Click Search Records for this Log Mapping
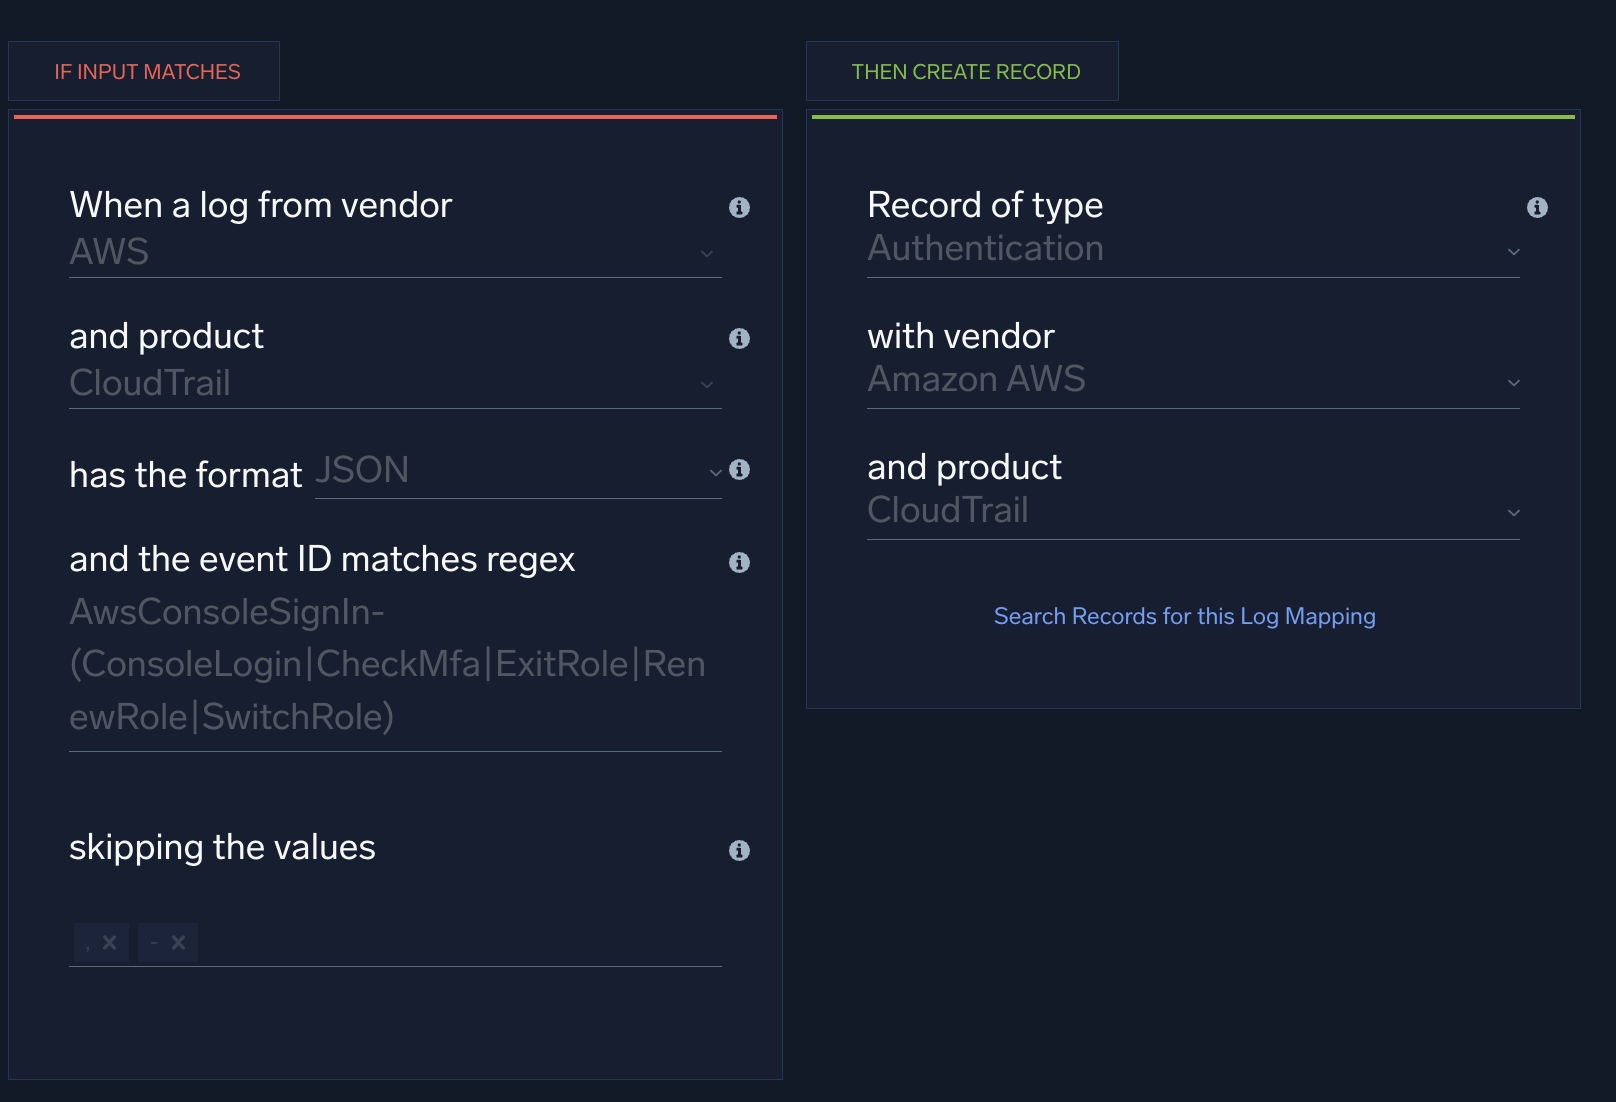The width and height of the screenshot is (1616, 1102). 1184,616
